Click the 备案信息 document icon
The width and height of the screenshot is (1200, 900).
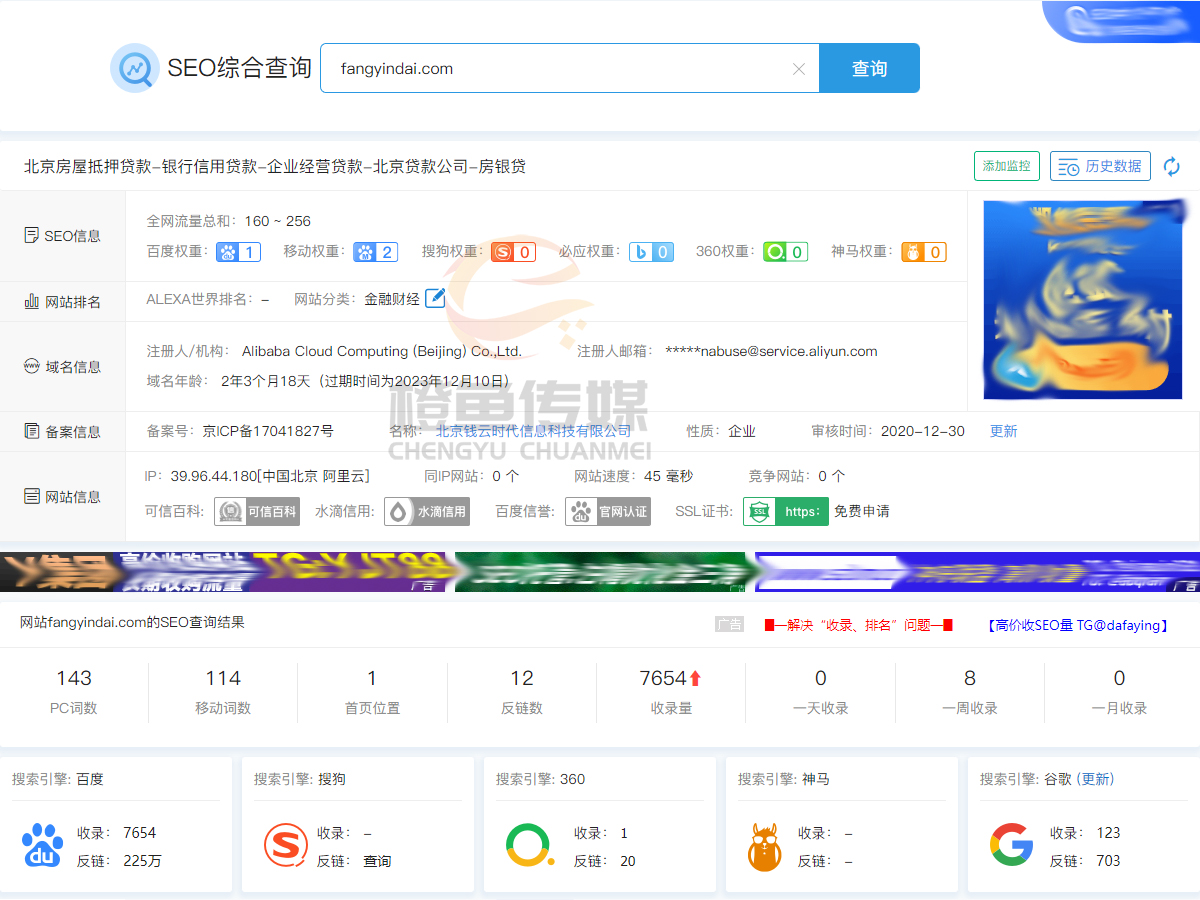click(x=32, y=431)
